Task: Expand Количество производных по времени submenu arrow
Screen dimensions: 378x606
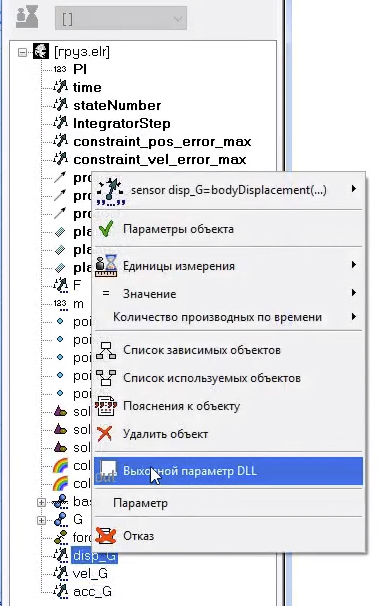Action: click(354, 317)
